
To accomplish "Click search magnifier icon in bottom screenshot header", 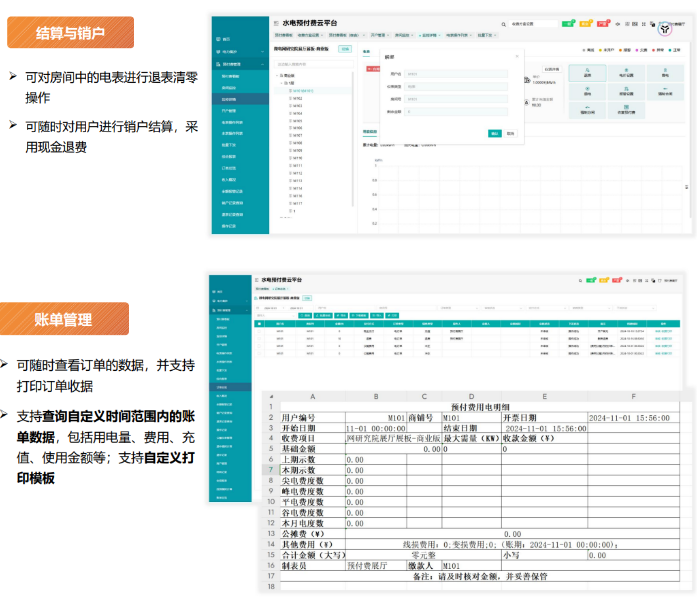I will [x=580, y=280].
